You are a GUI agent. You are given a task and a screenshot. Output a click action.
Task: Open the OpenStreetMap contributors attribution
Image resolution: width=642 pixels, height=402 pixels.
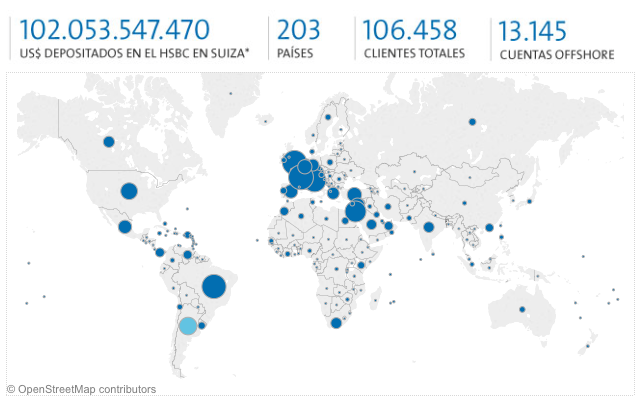tap(81, 389)
